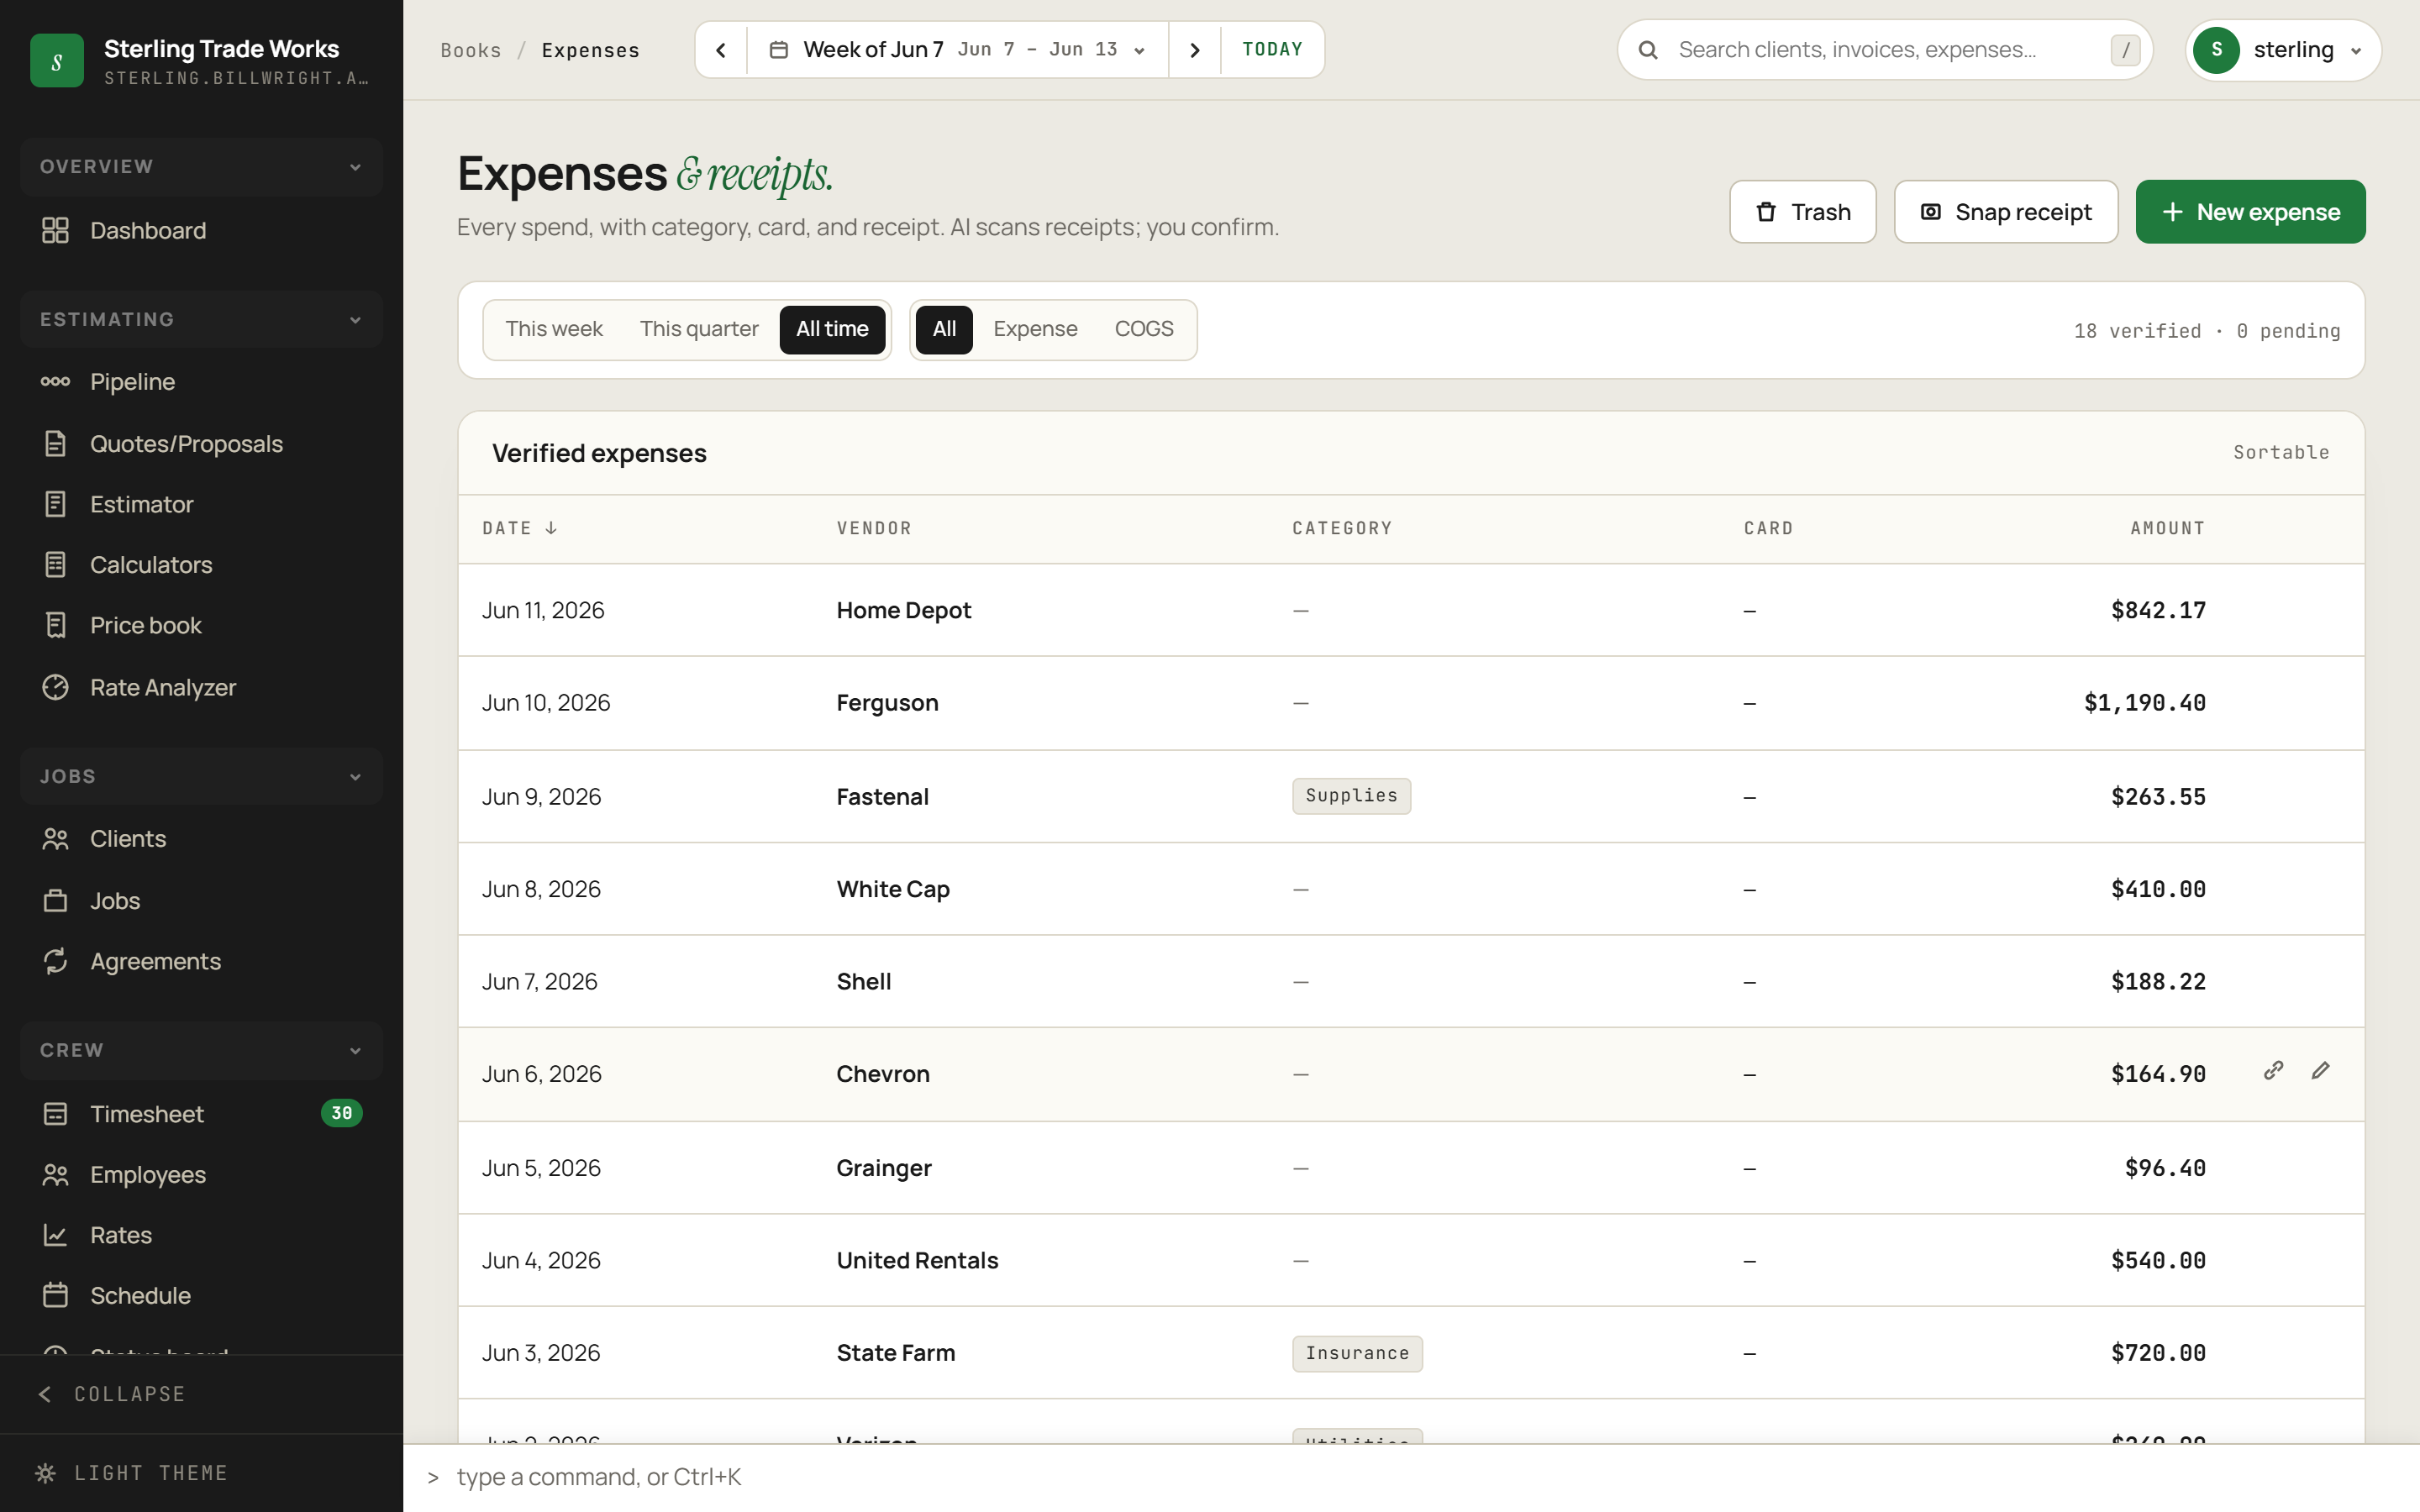Select the Fastenal vendor
Image resolution: width=2420 pixels, height=1512 pixels.
[x=883, y=797]
